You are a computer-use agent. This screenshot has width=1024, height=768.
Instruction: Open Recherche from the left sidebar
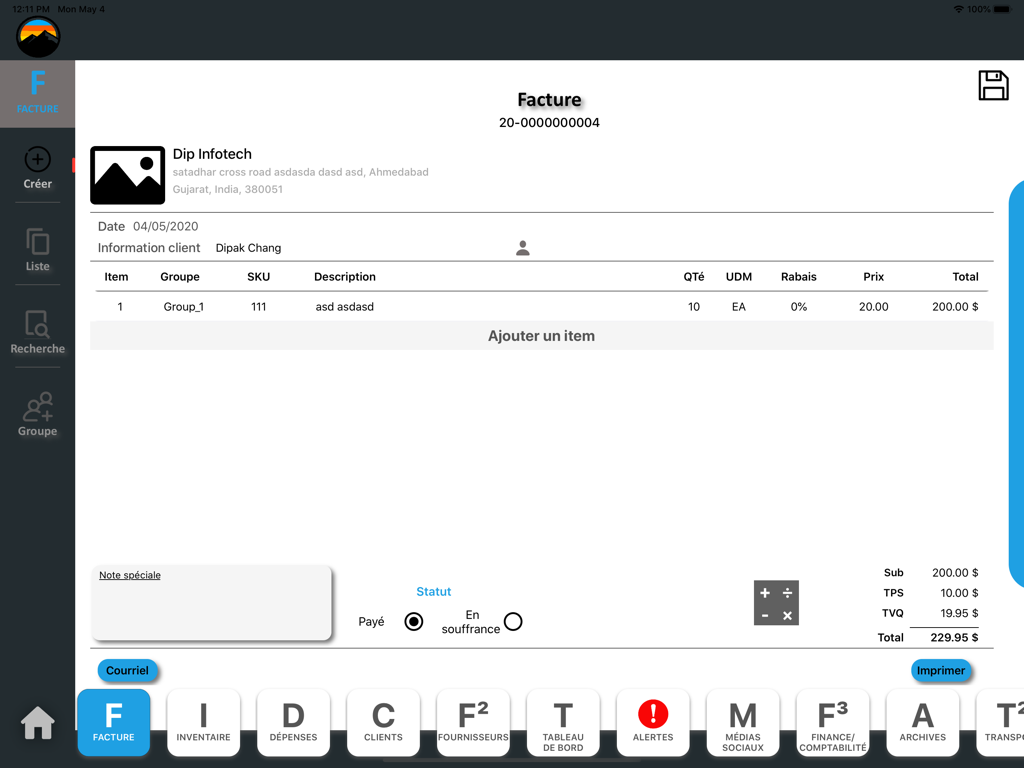tap(37, 332)
